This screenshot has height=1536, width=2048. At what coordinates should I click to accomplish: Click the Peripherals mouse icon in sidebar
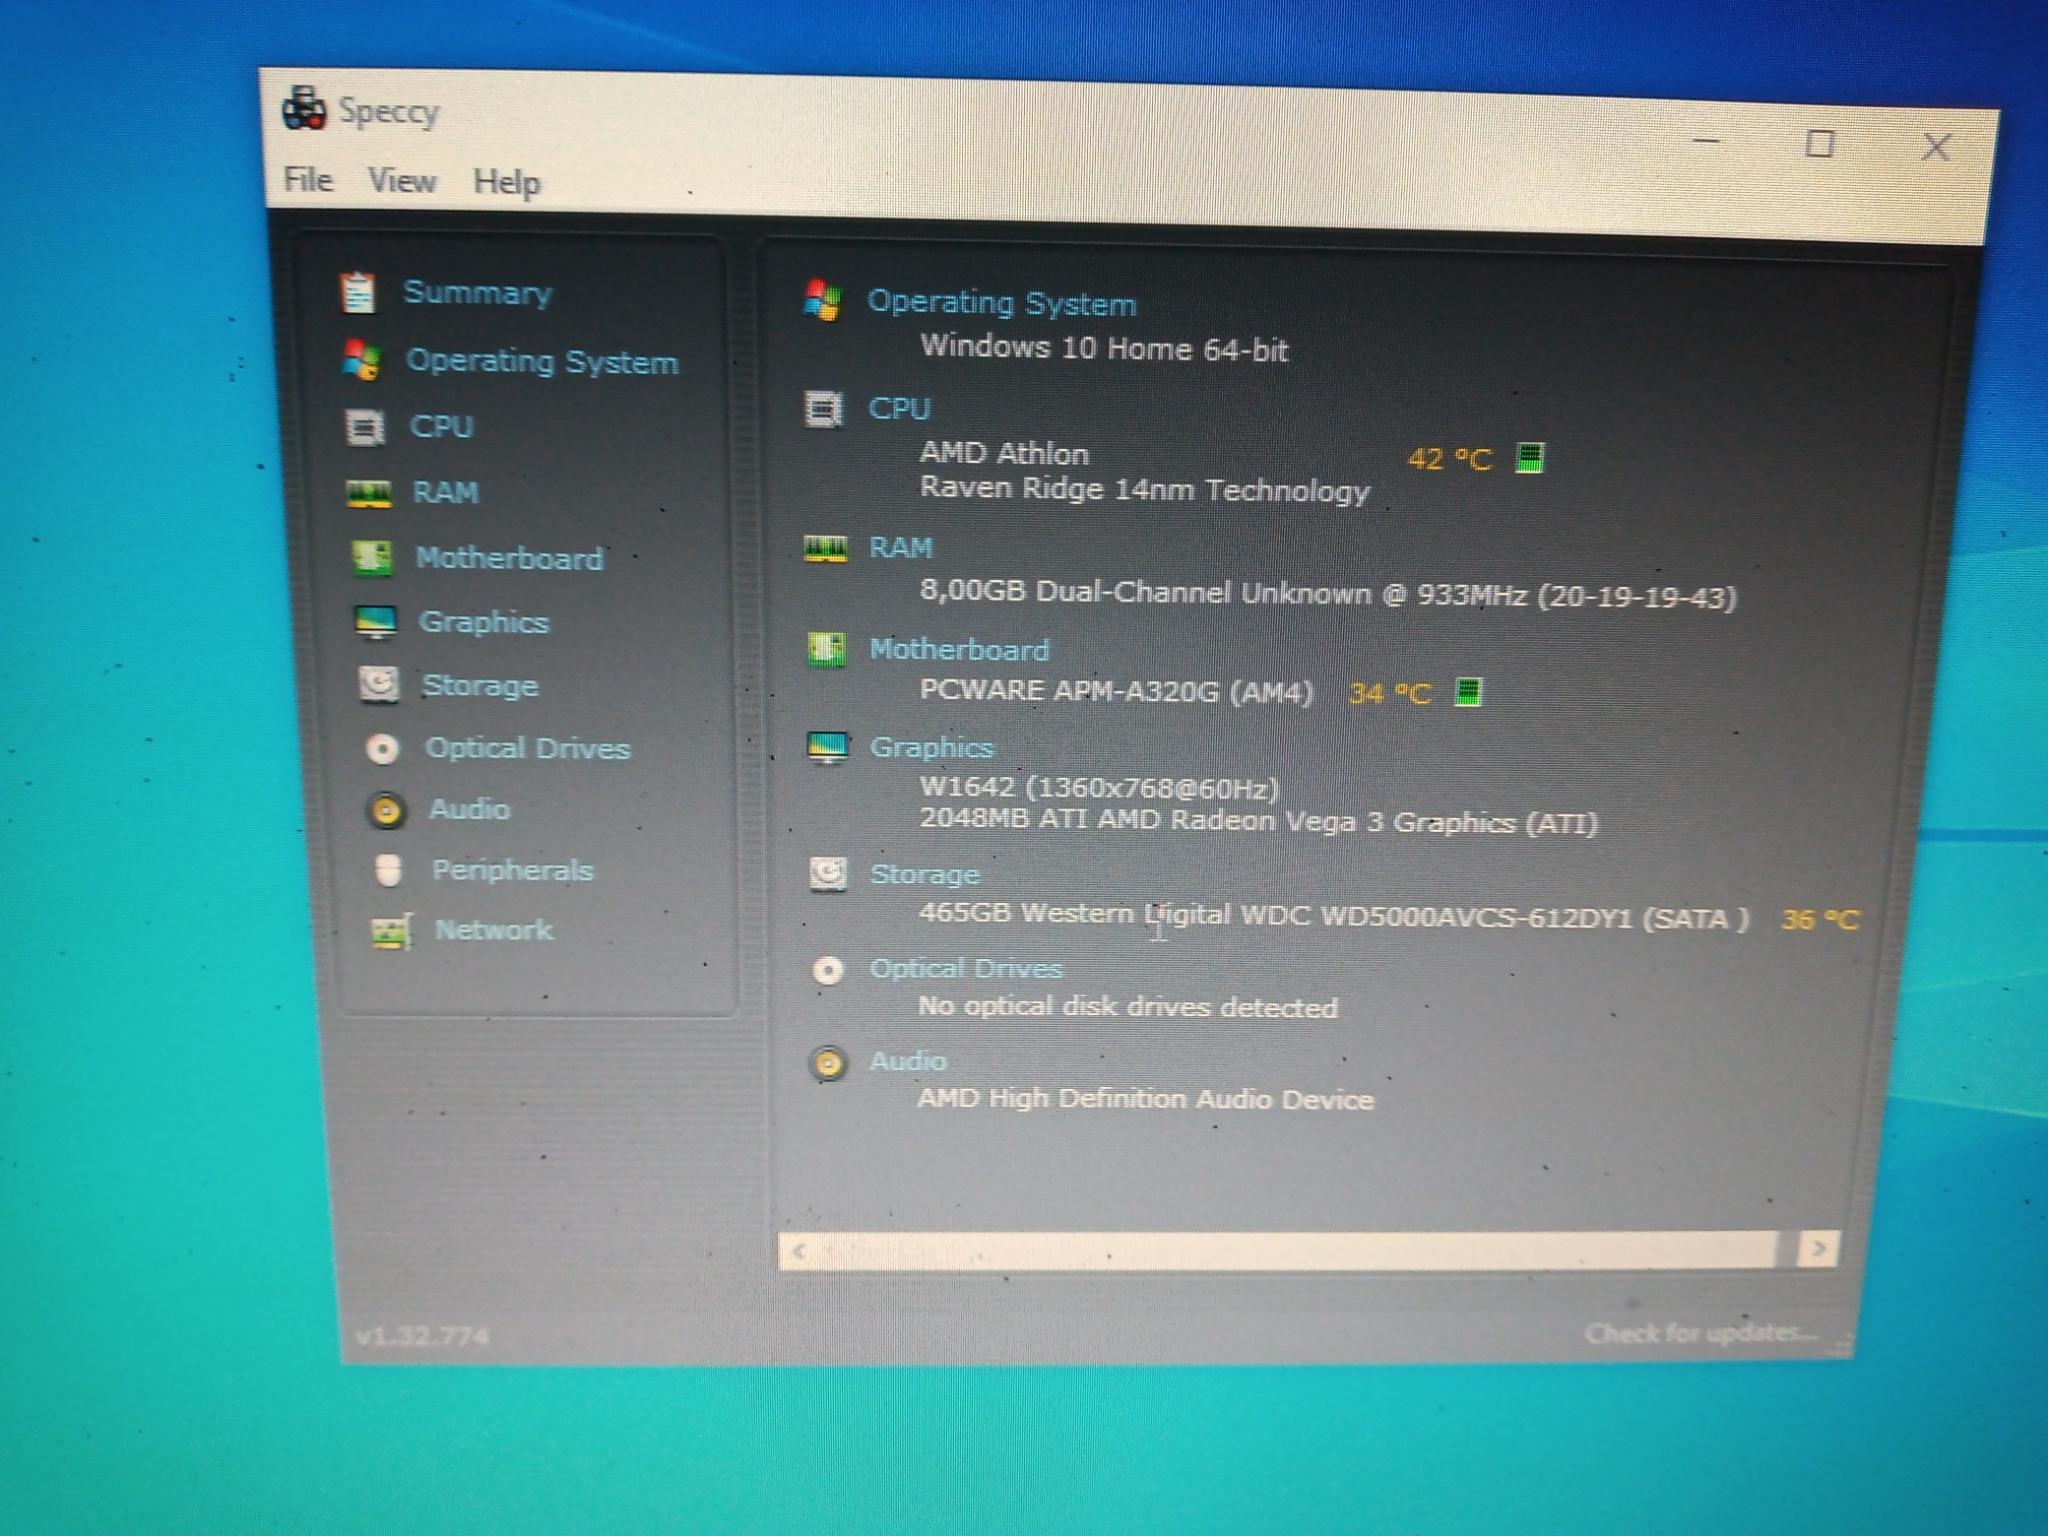388,870
